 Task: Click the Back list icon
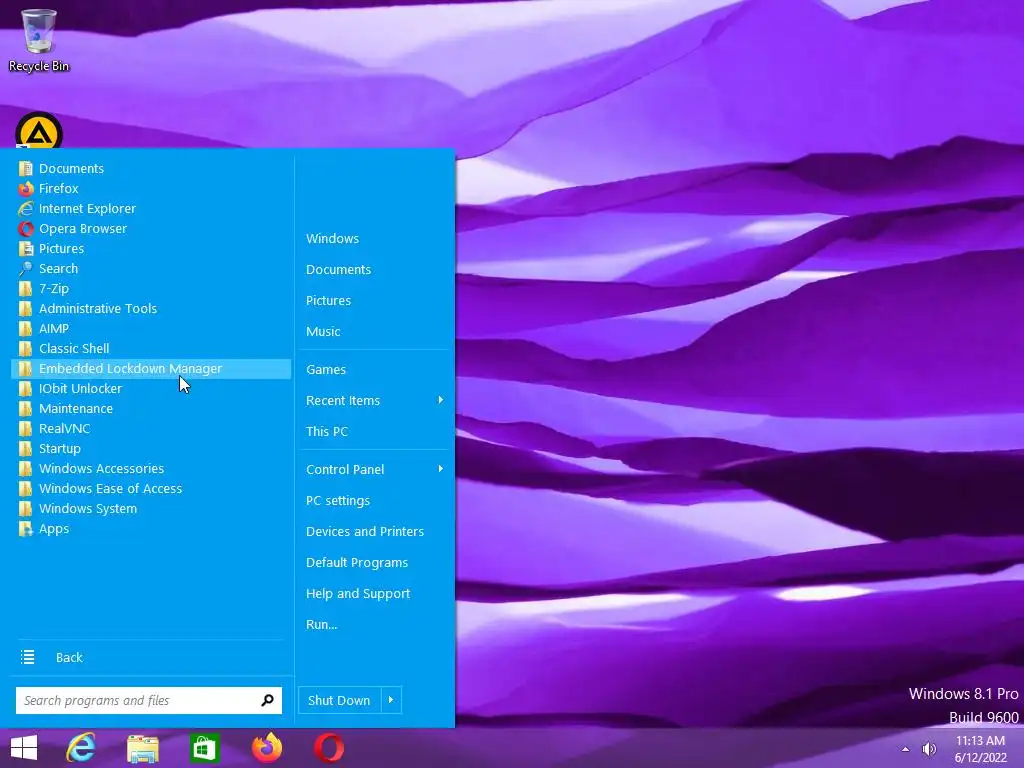(x=27, y=657)
